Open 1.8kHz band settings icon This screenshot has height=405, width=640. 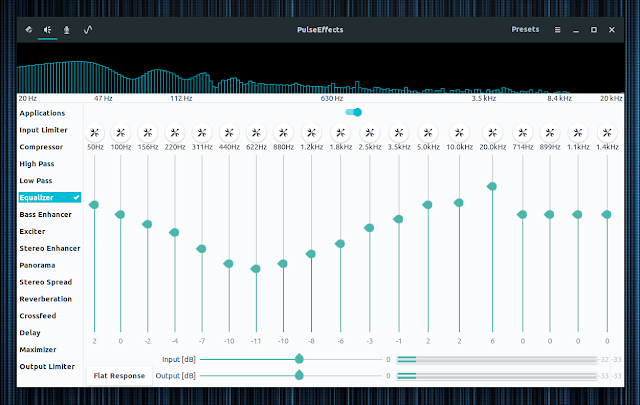click(x=340, y=133)
